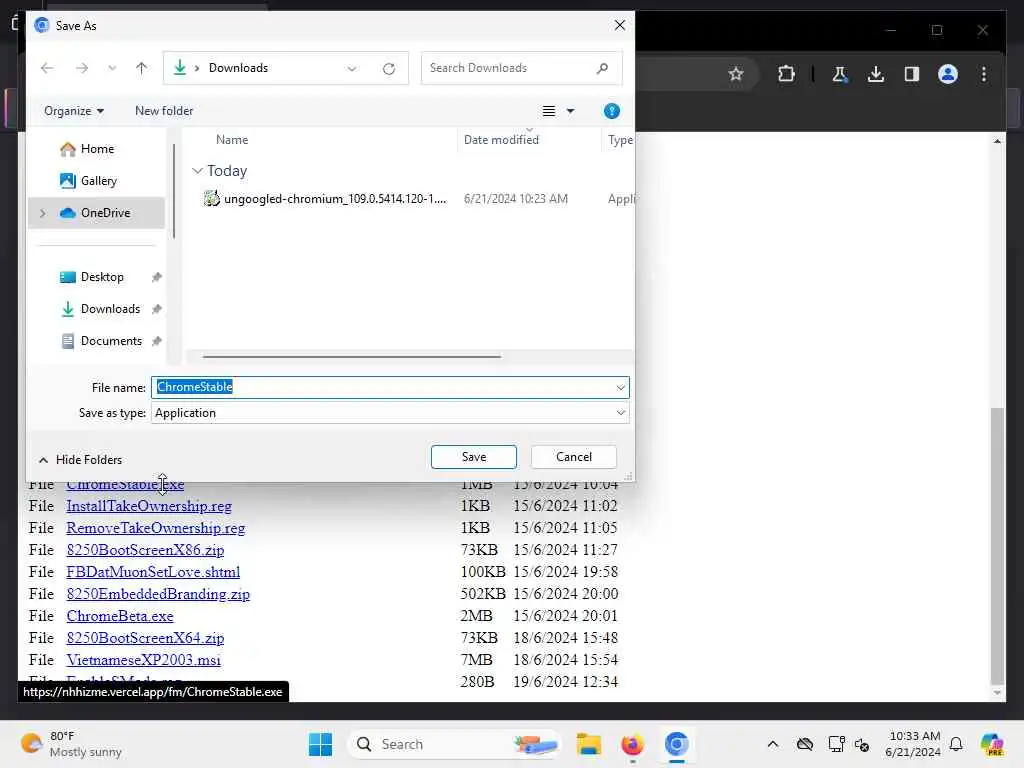
Task: Click the taskbar Search box
Action: (x=455, y=744)
